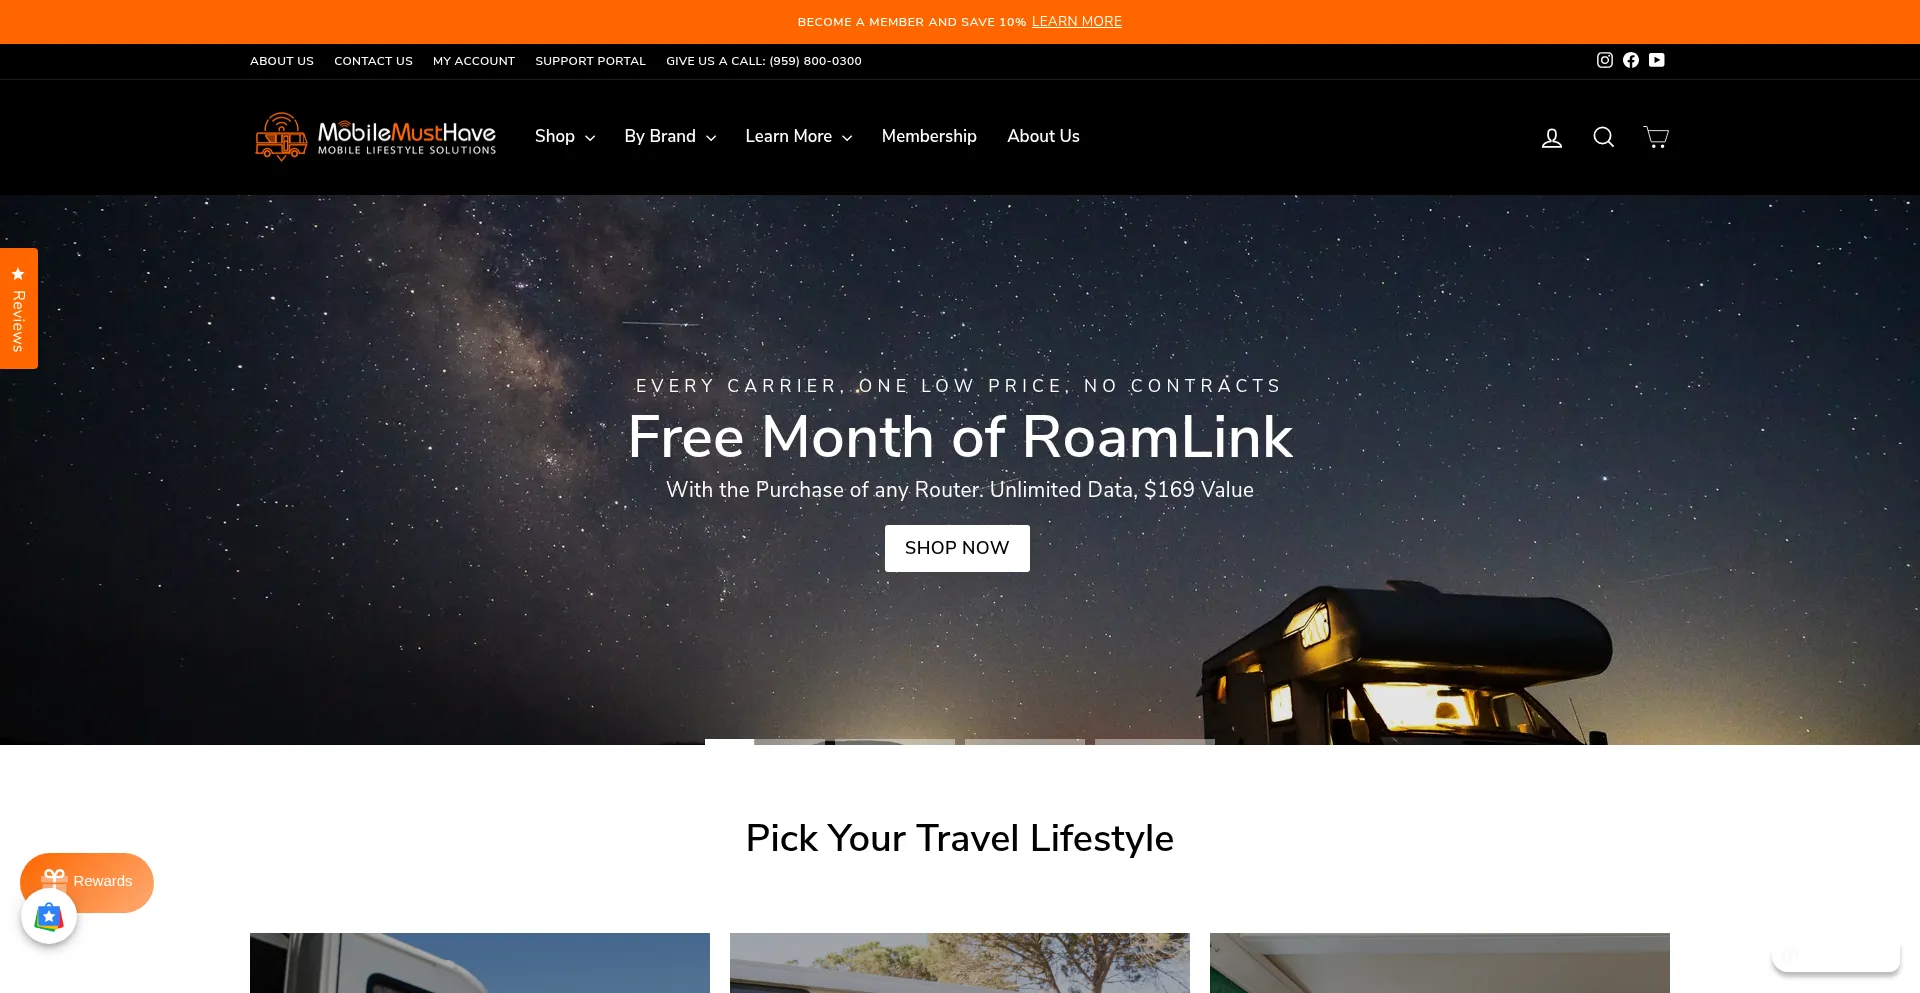Open About Us in main navigation

1043,136
